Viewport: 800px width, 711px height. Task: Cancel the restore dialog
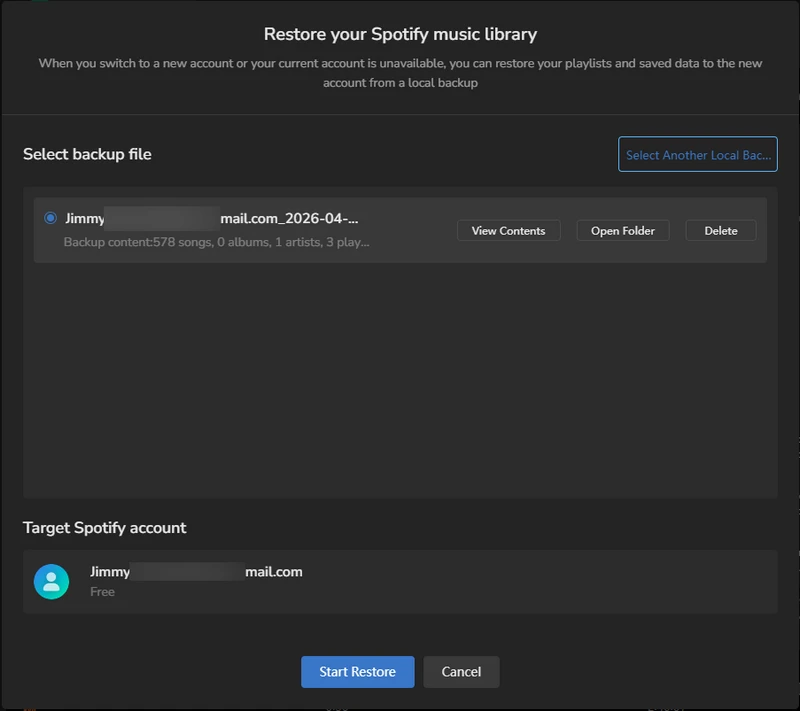[x=461, y=672]
